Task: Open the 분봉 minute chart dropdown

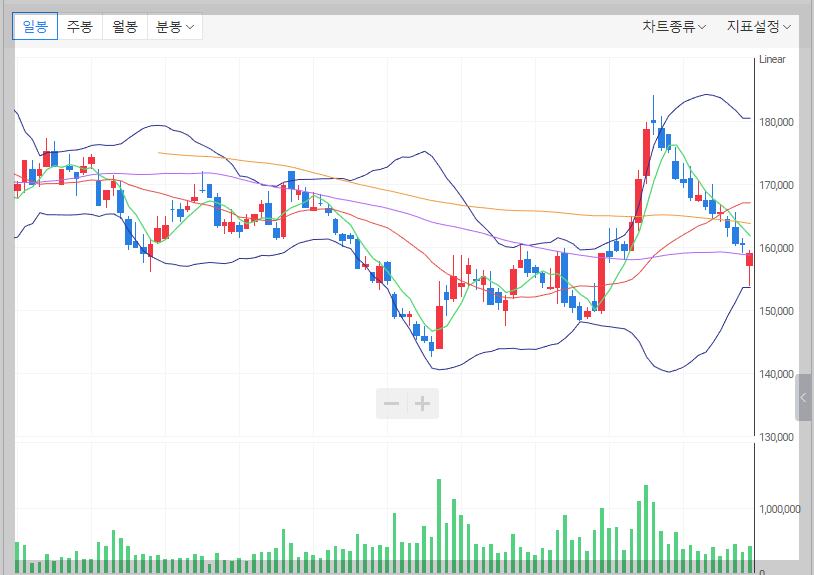Action: (x=175, y=26)
